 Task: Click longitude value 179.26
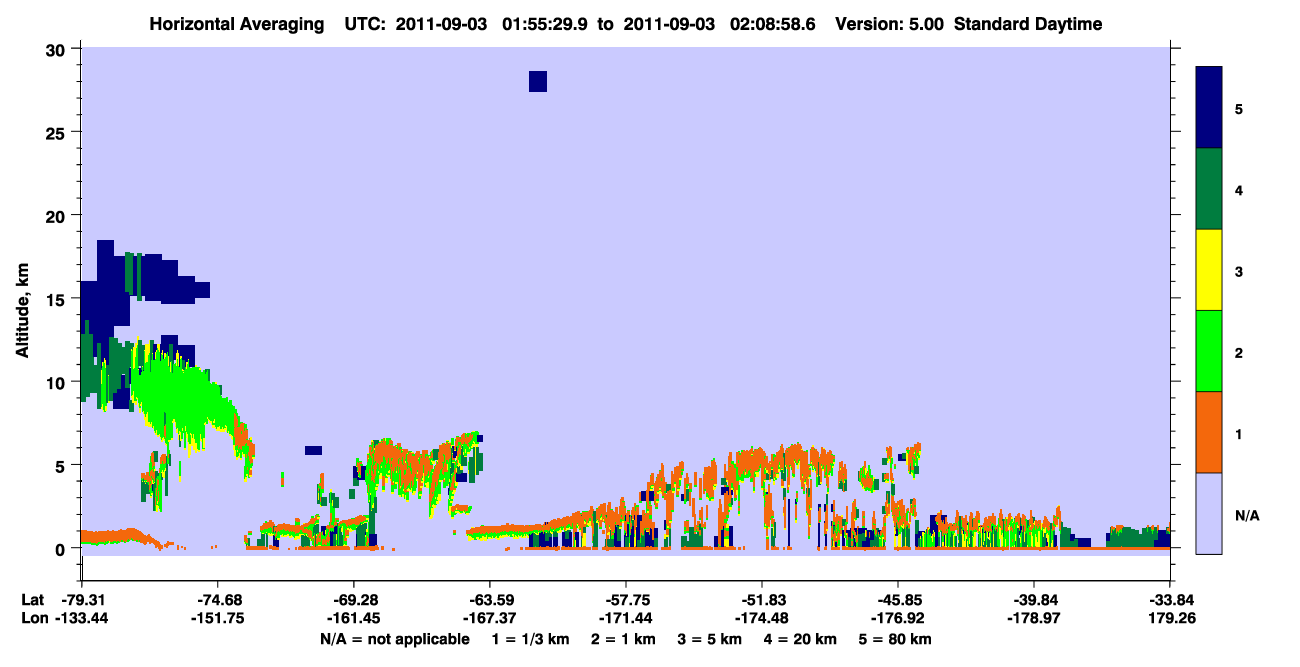point(1170,618)
